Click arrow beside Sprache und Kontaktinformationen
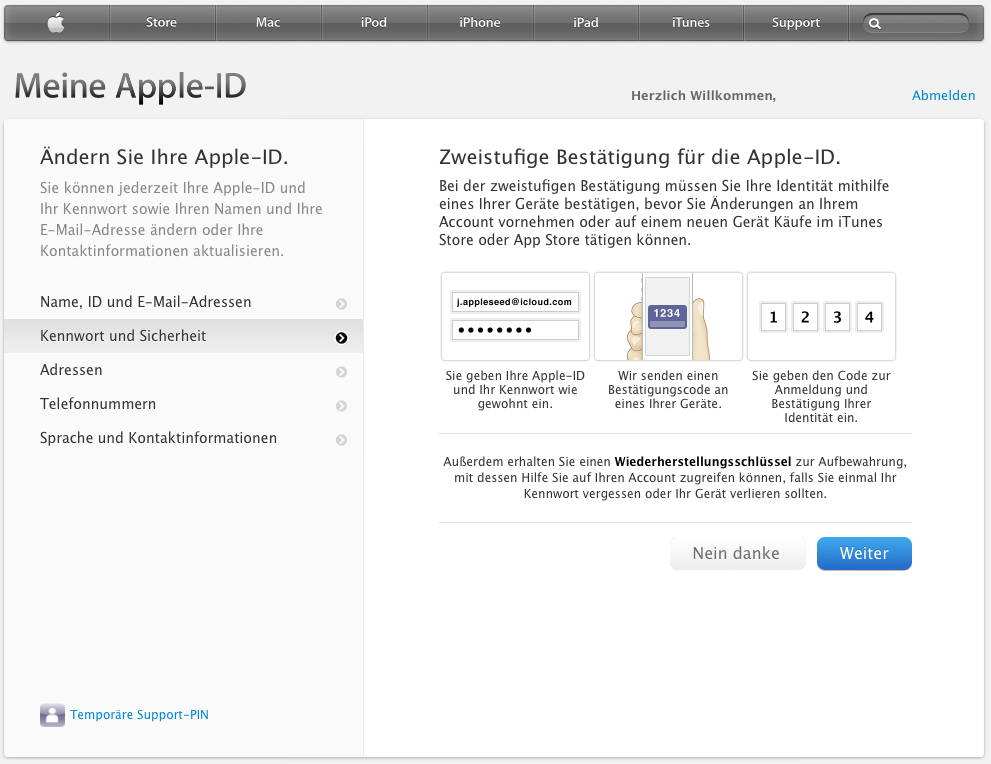The height and width of the screenshot is (764, 991). tap(341, 440)
